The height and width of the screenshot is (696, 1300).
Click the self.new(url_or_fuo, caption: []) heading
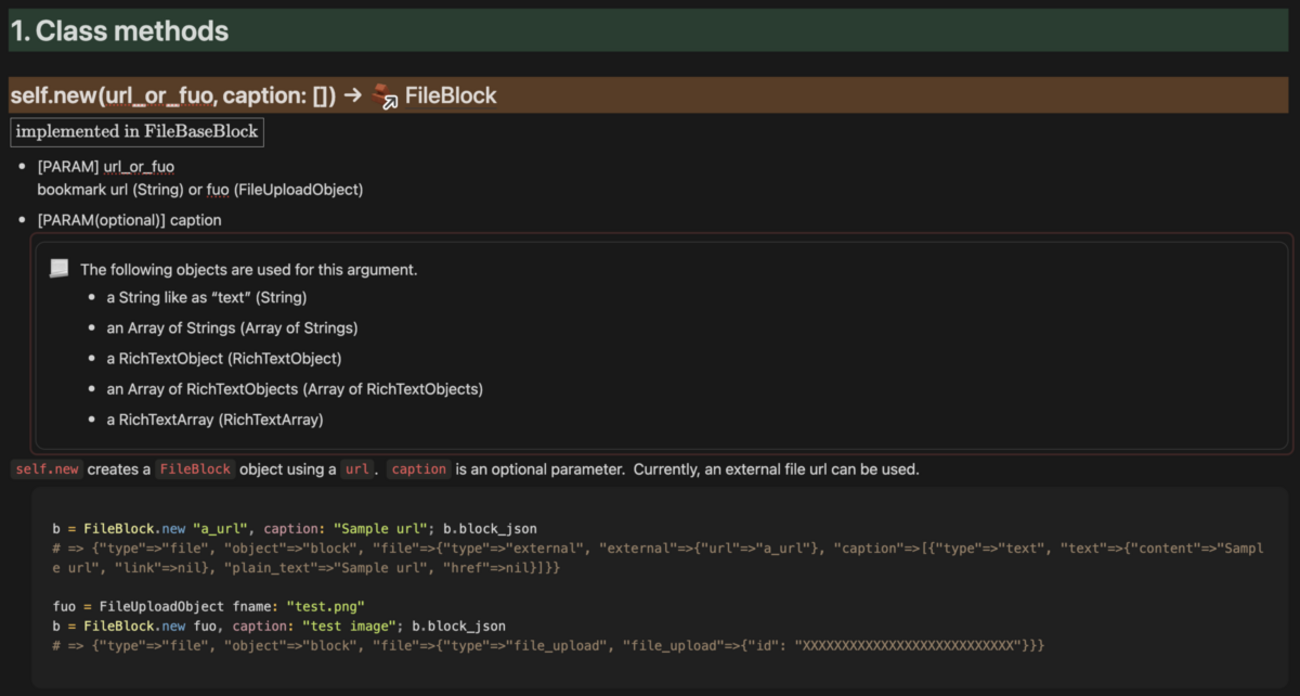tap(172, 96)
